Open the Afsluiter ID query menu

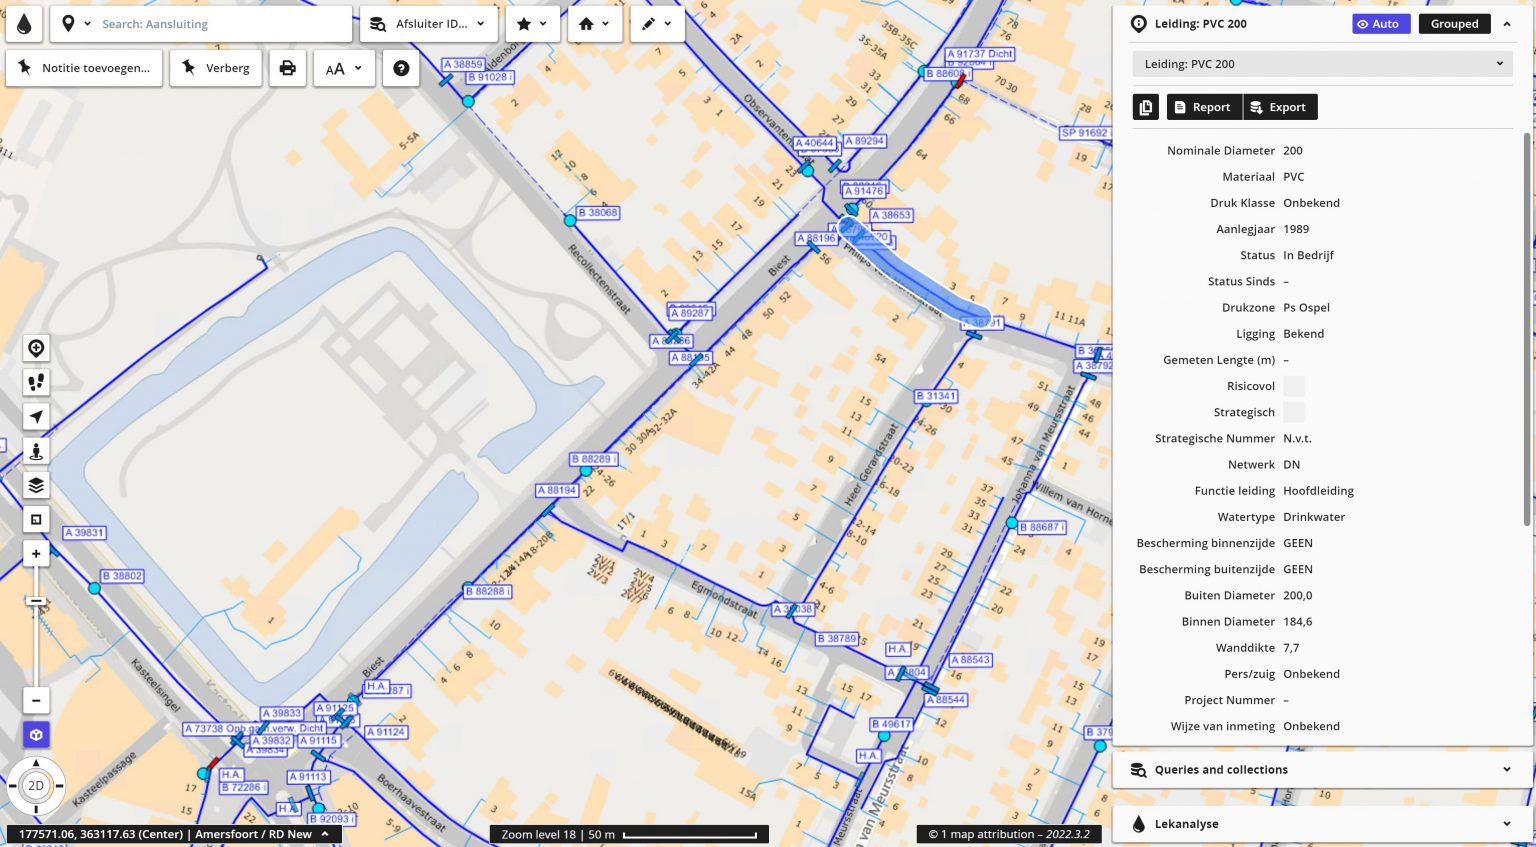(x=428, y=24)
